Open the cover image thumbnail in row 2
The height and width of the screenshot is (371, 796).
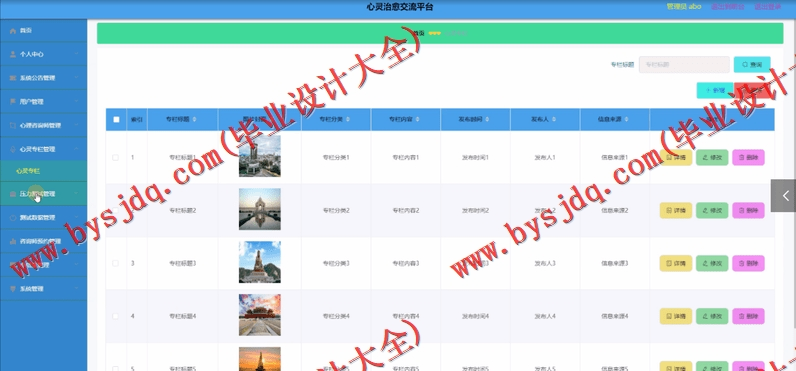pyautogui.click(x=260, y=209)
